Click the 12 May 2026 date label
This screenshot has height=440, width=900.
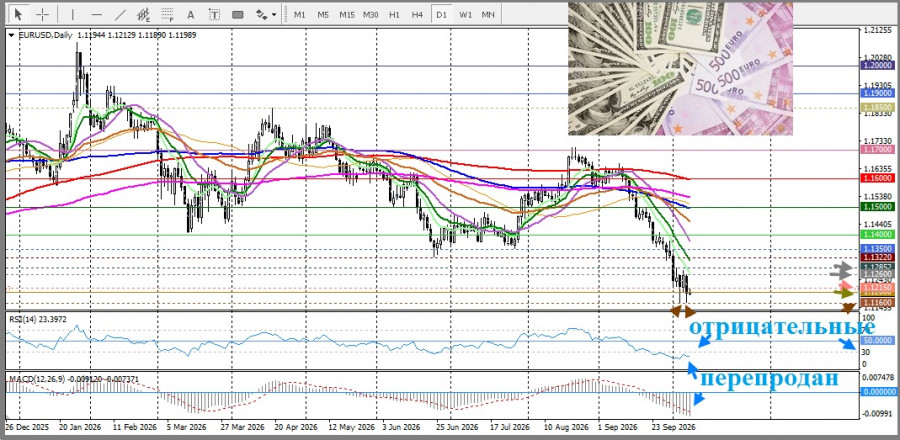(351, 428)
